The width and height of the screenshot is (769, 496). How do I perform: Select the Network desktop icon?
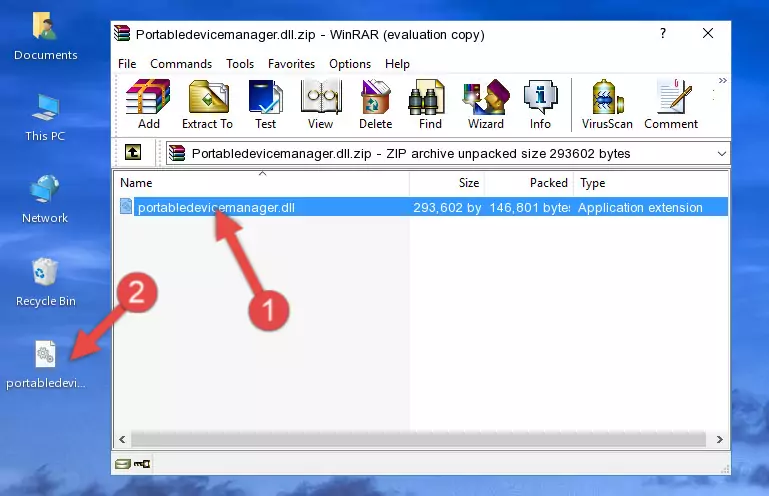point(45,199)
